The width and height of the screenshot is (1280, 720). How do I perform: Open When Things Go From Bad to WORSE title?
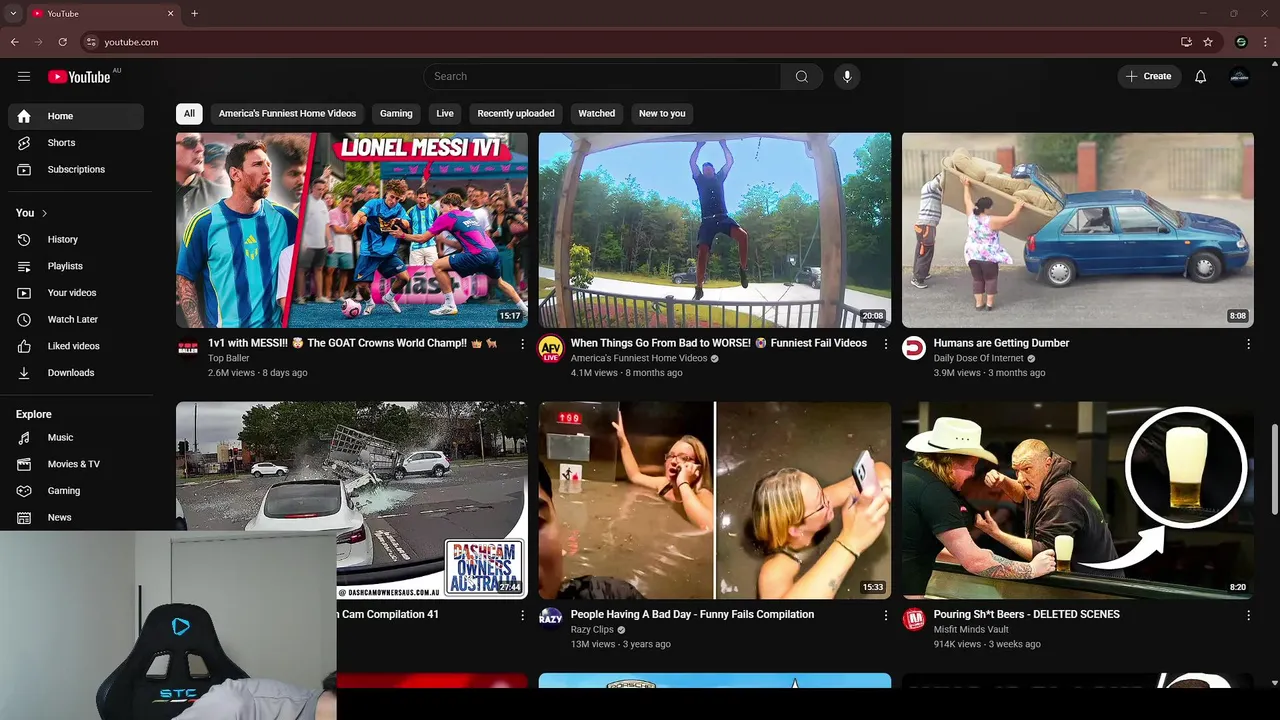click(x=718, y=343)
